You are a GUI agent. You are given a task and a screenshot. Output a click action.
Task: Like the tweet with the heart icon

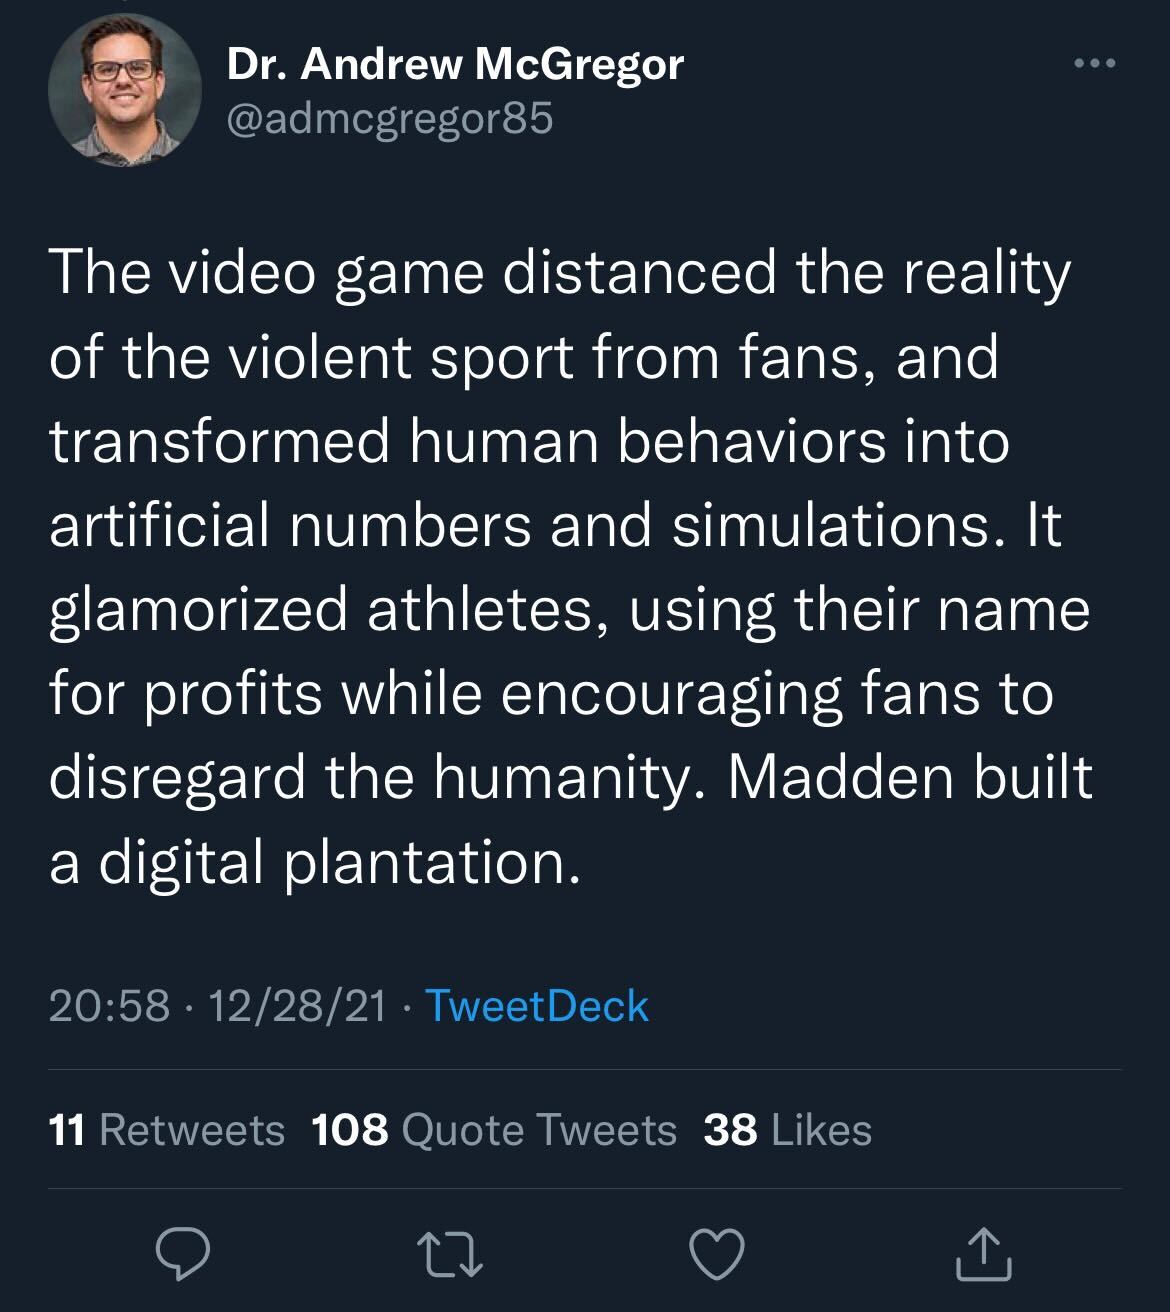tap(718, 1255)
